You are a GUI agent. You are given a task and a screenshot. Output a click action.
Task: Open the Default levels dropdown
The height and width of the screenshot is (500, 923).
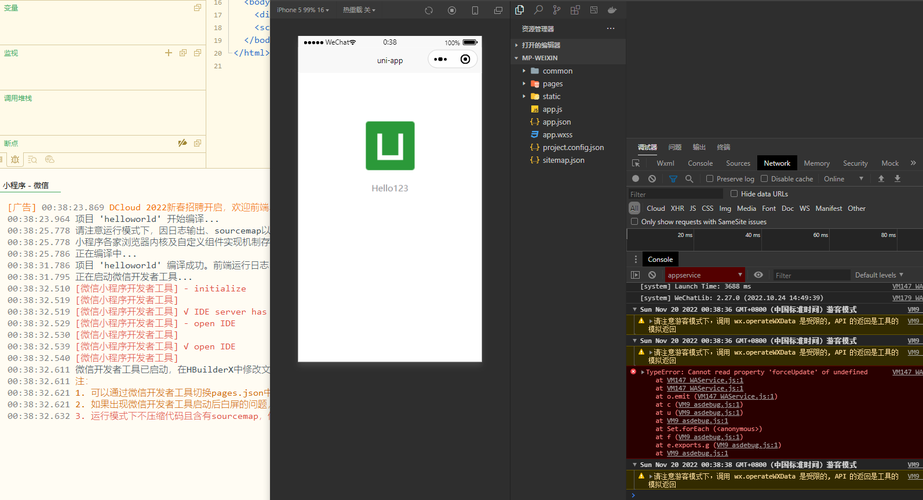tap(879, 275)
